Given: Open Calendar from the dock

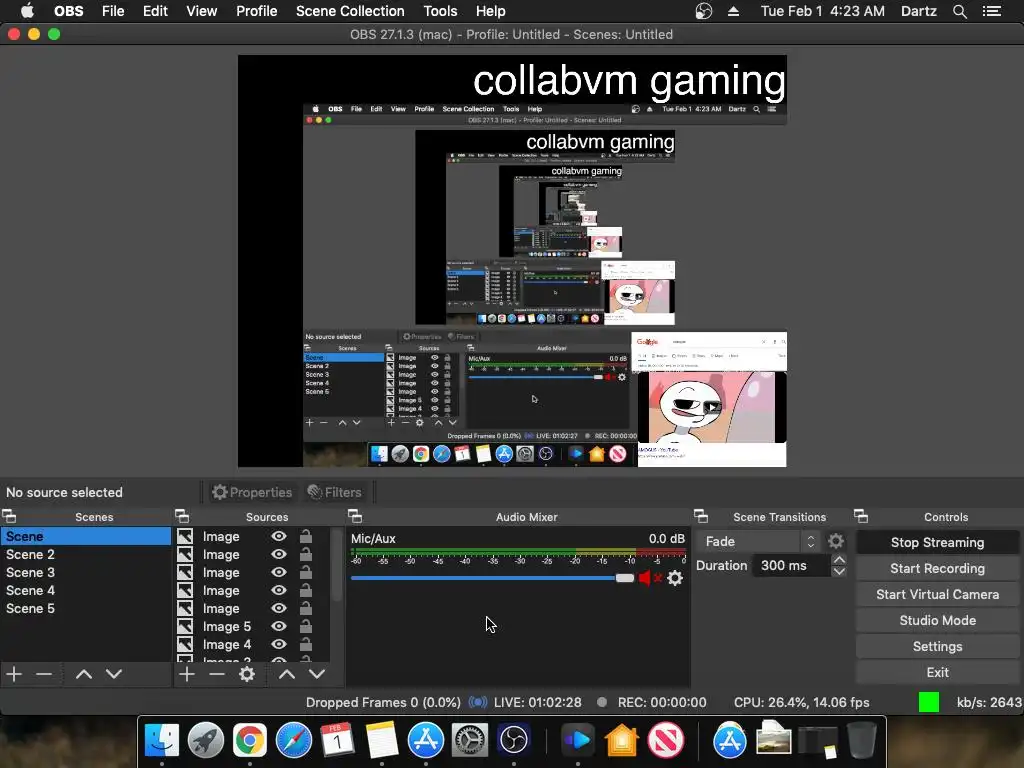Looking at the screenshot, I should click(338, 741).
